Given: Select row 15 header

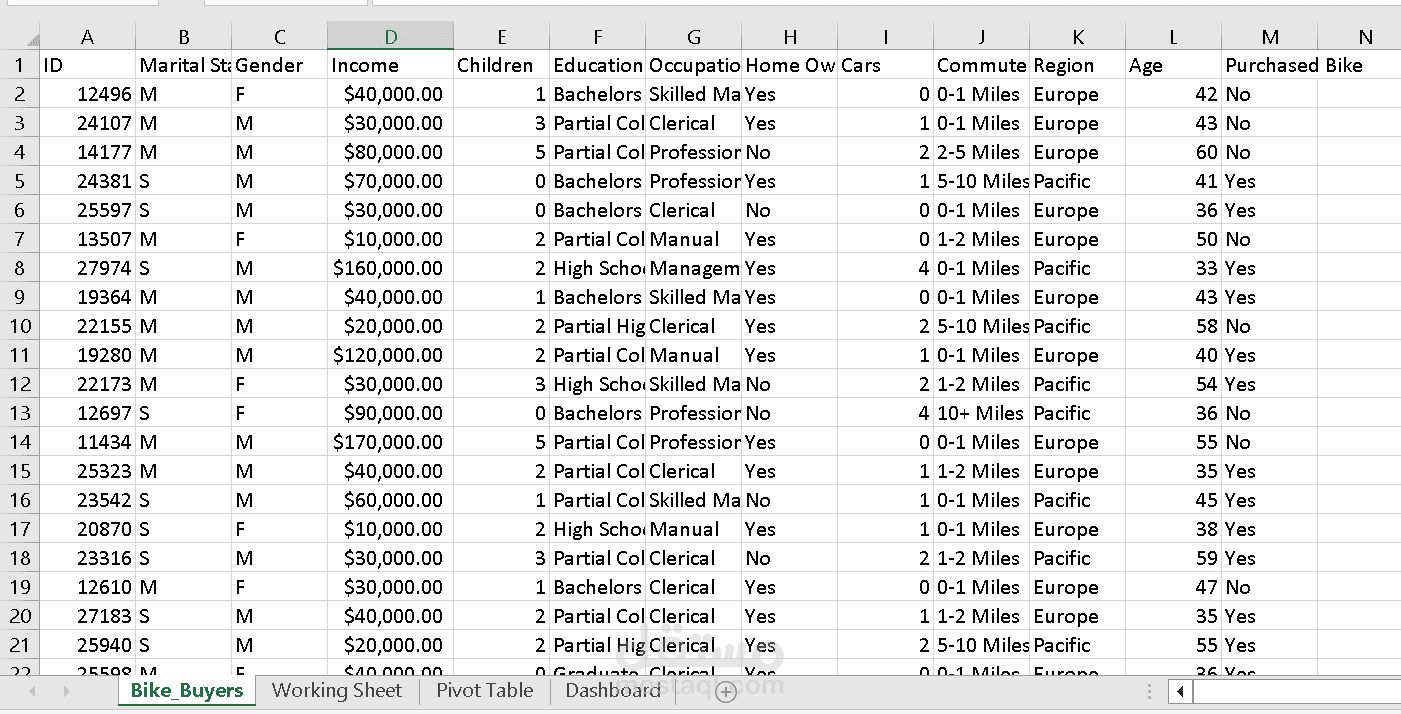Looking at the screenshot, I should point(20,471).
